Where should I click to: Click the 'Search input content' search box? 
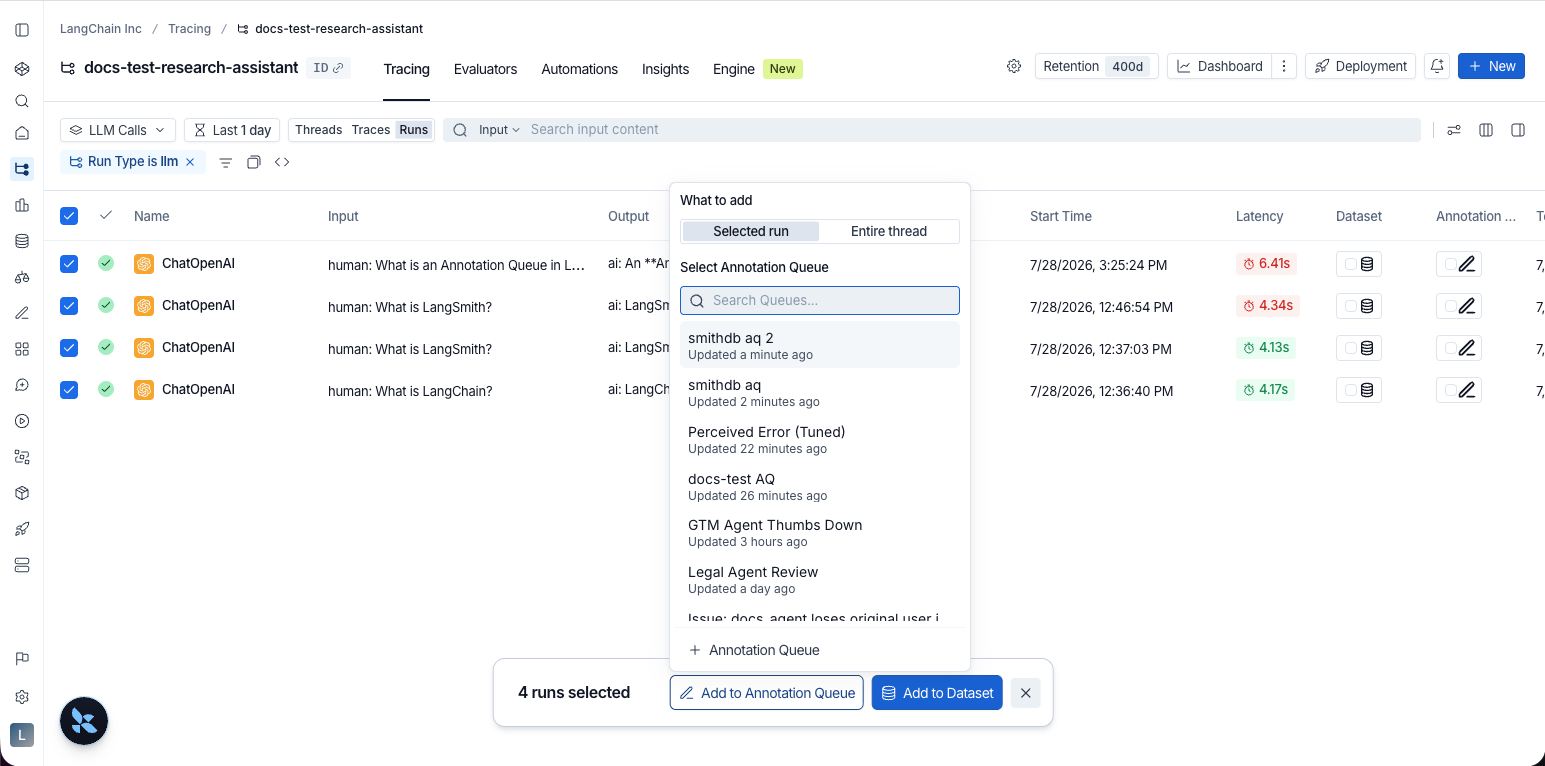pyautogui.click(x=931, y=130)
